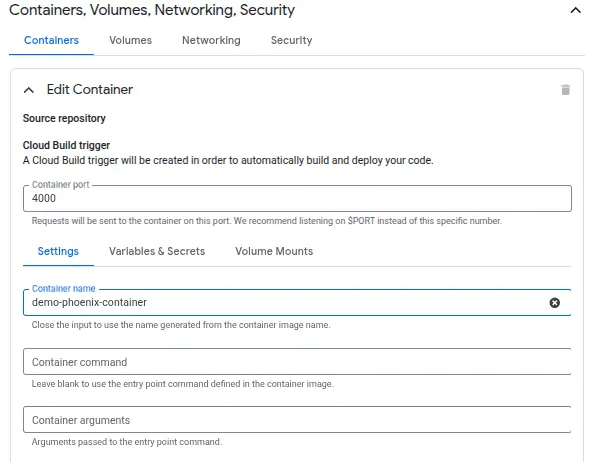This screenshot has width=615, height=462.
Task: Click the 'Close the input' helper text
Action: click(x=181, y=325)
